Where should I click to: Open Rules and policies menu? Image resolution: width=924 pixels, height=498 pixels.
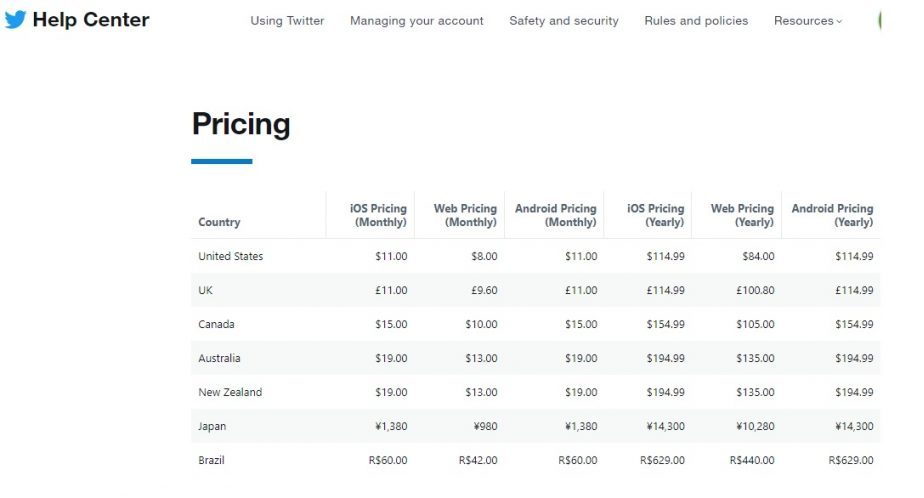coord(696,21)
